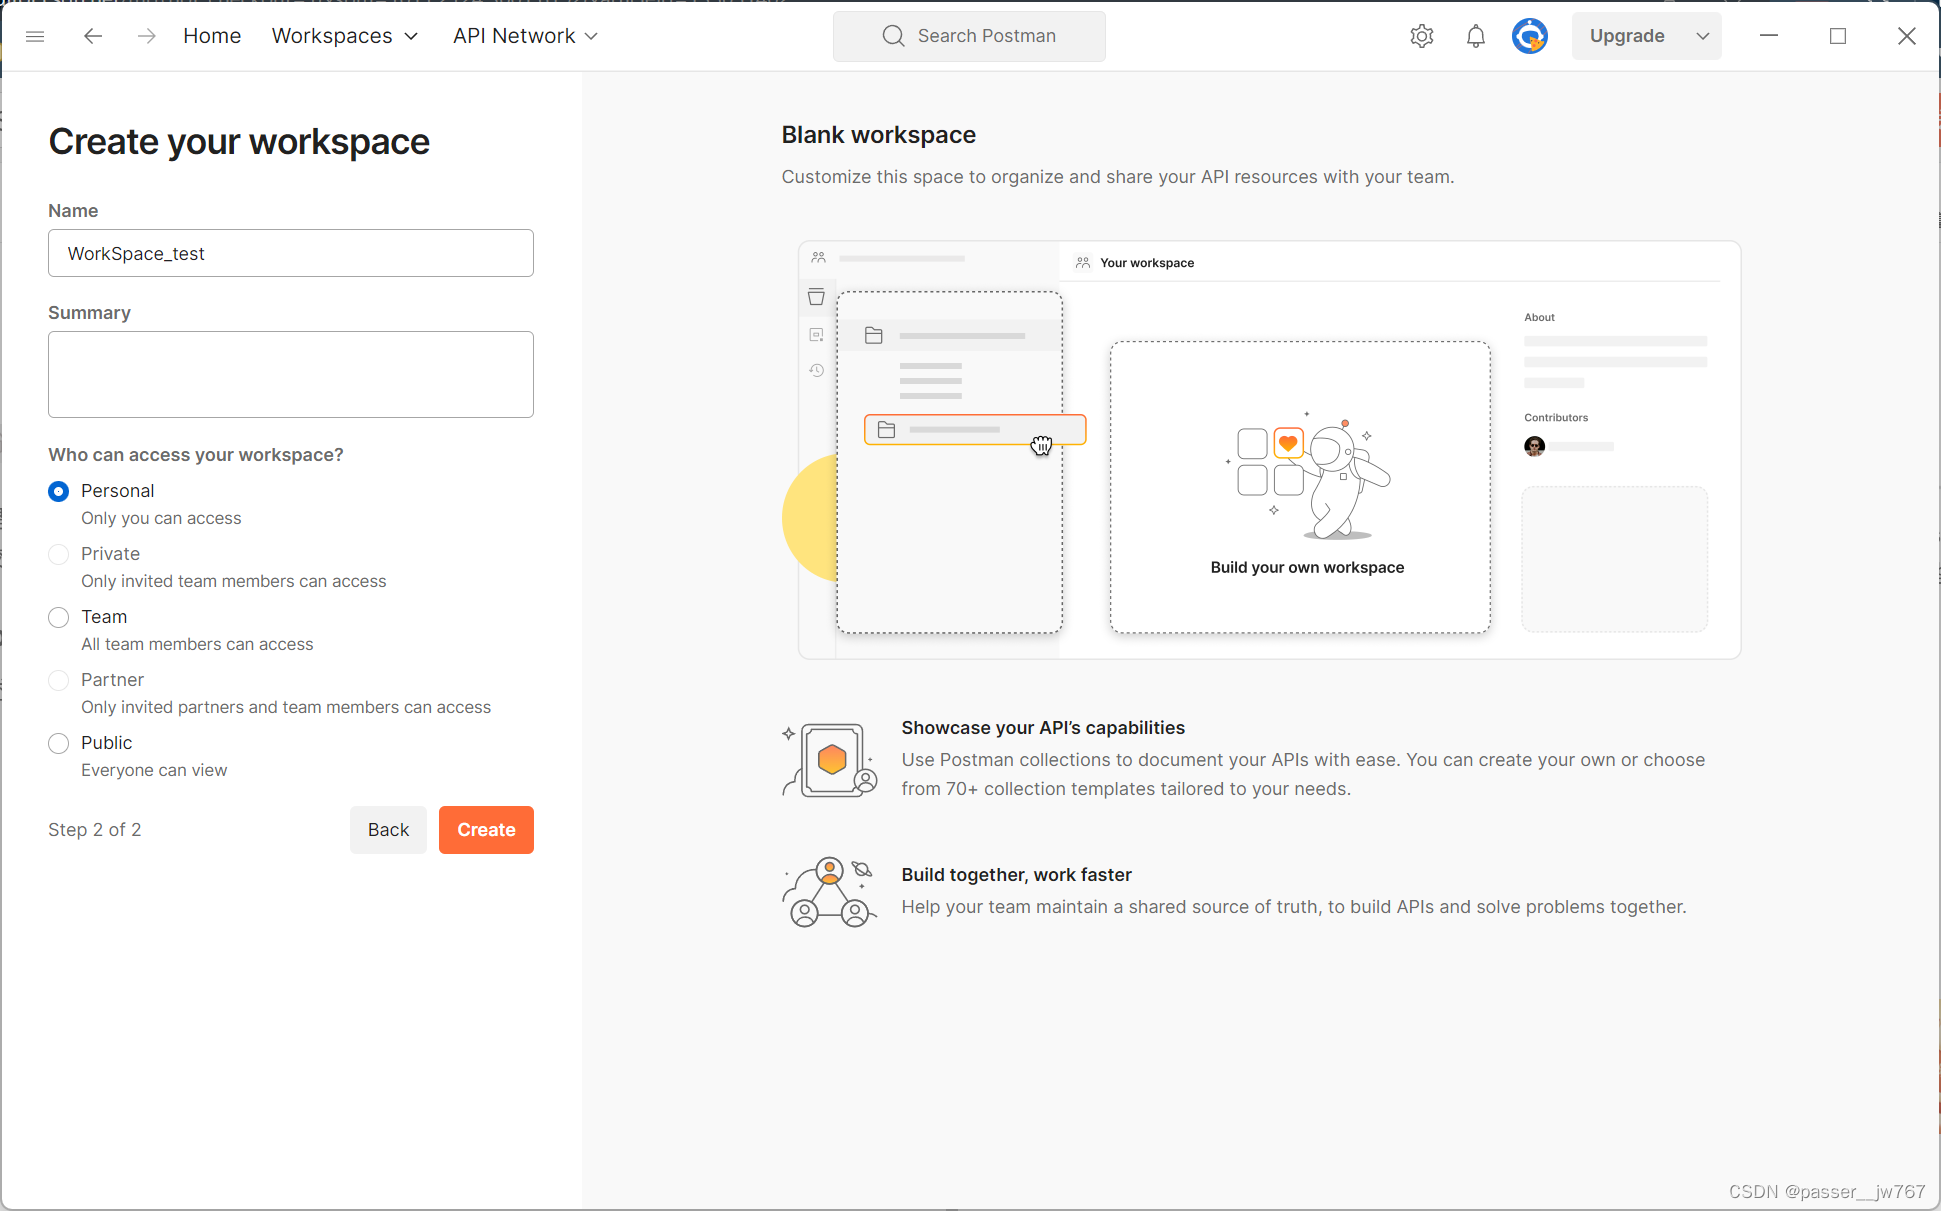Click the Create workspace button

485,829
